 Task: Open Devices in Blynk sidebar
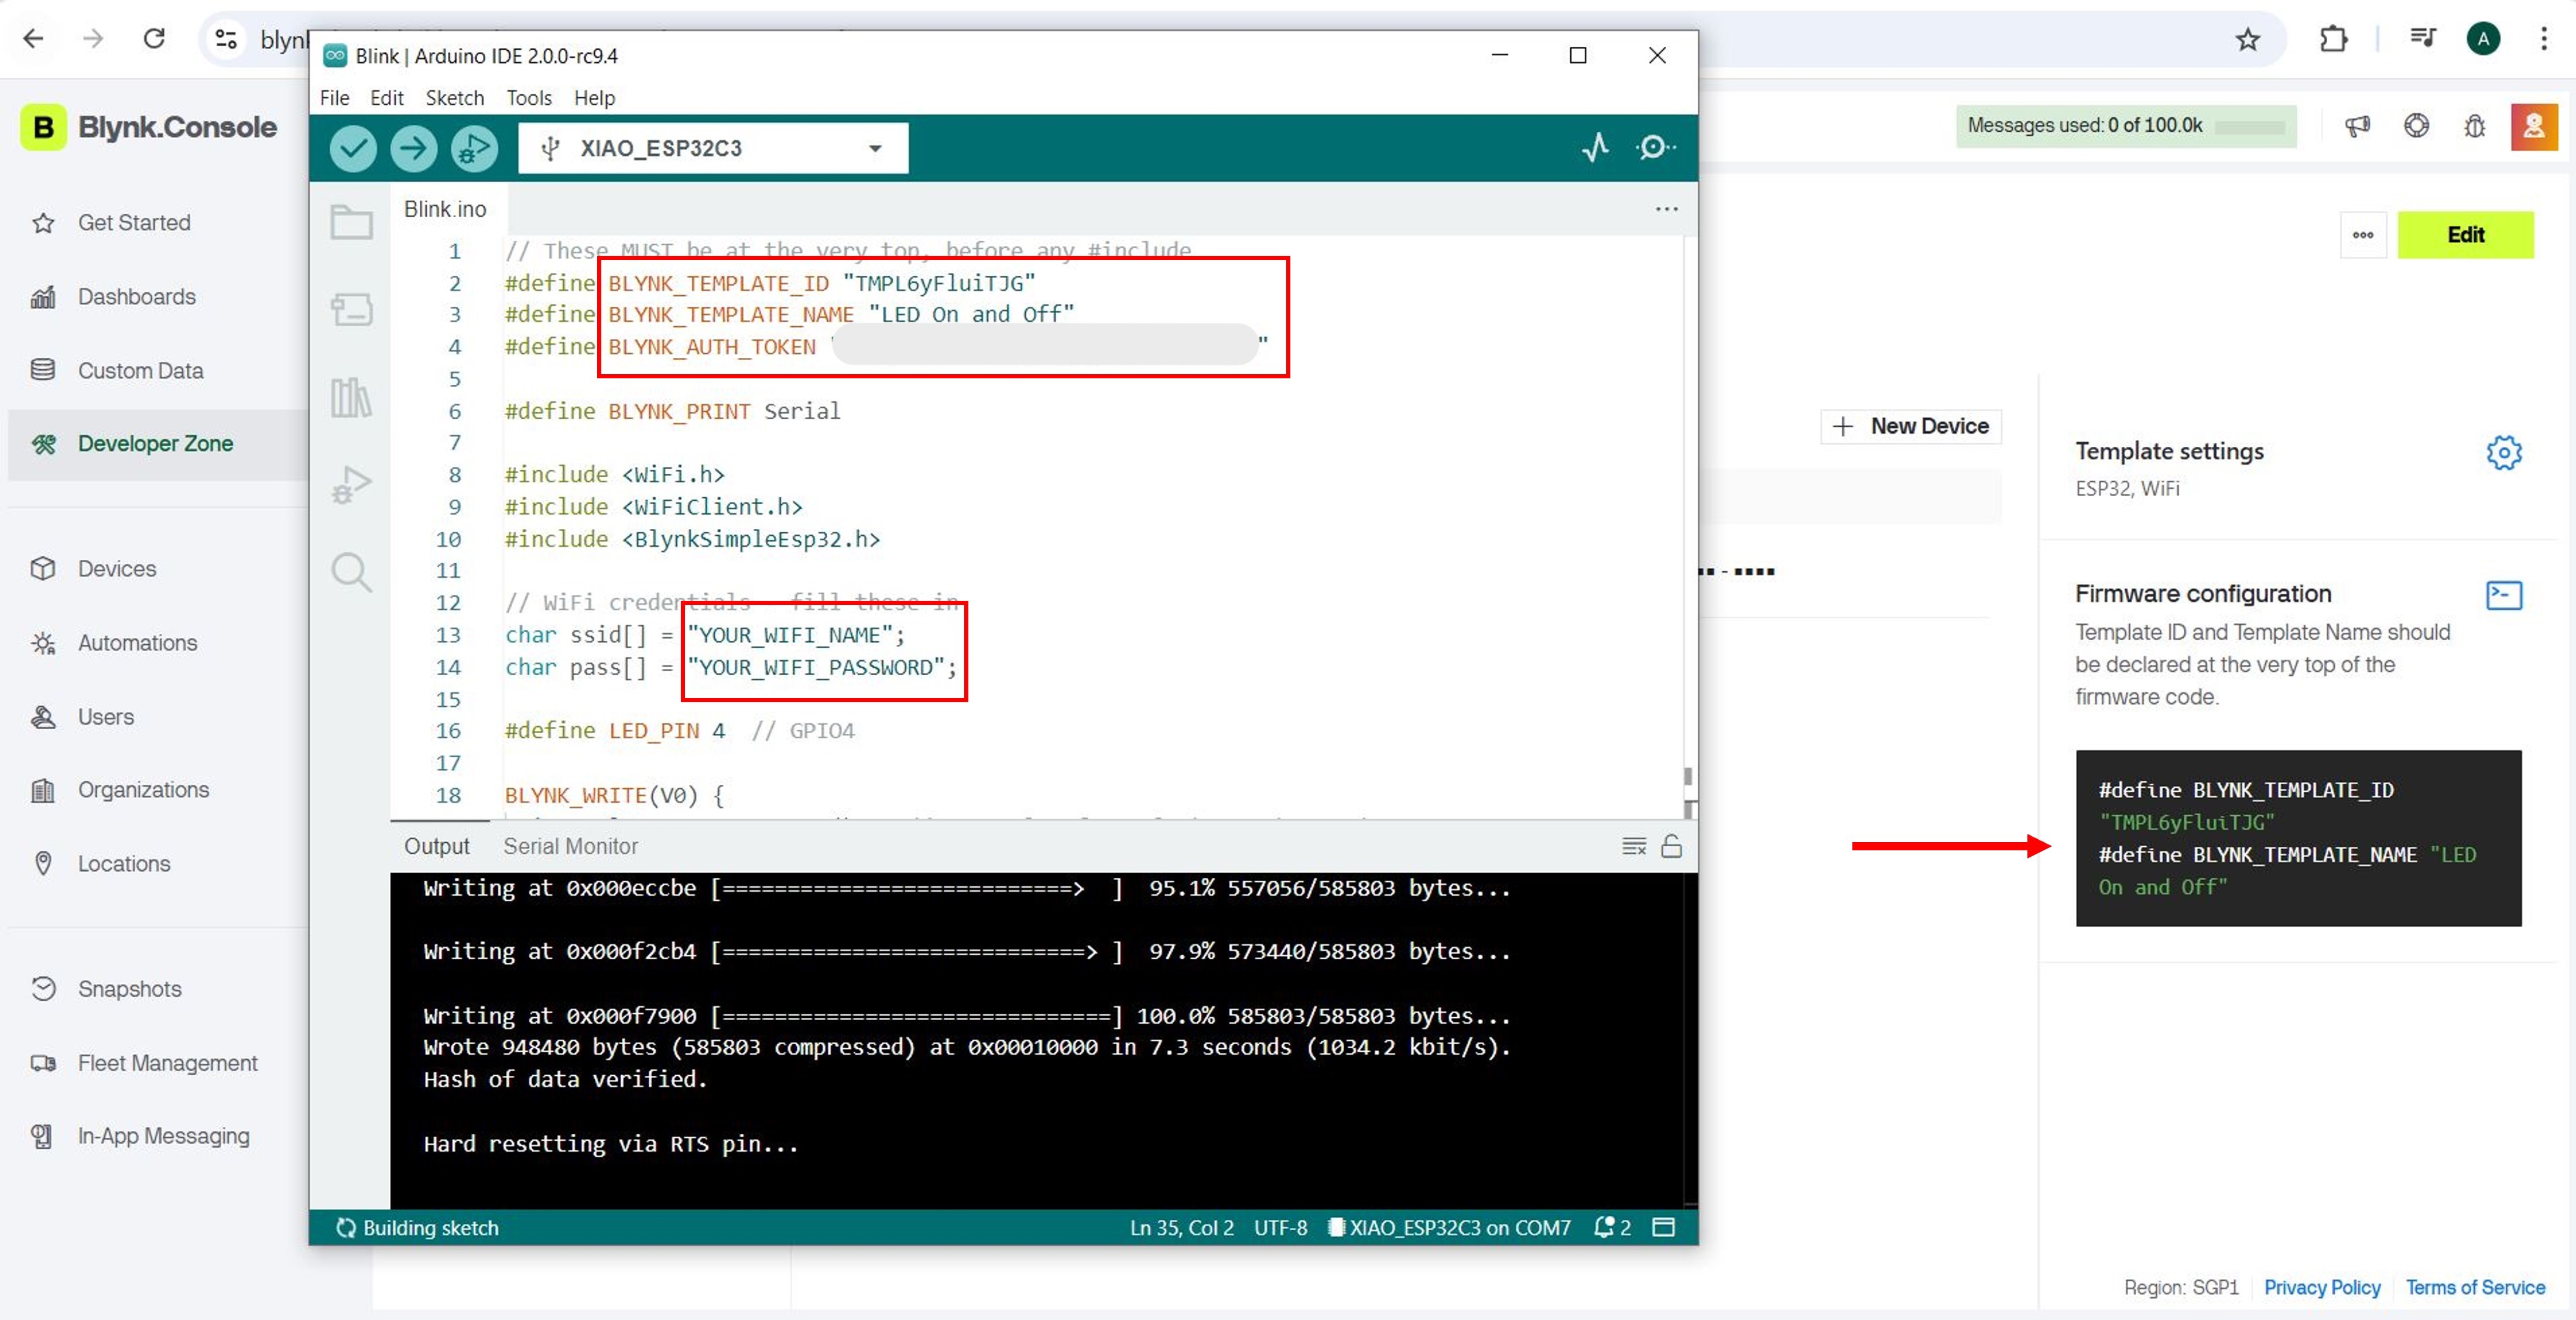pyautogui.click(x=117, y=569)
